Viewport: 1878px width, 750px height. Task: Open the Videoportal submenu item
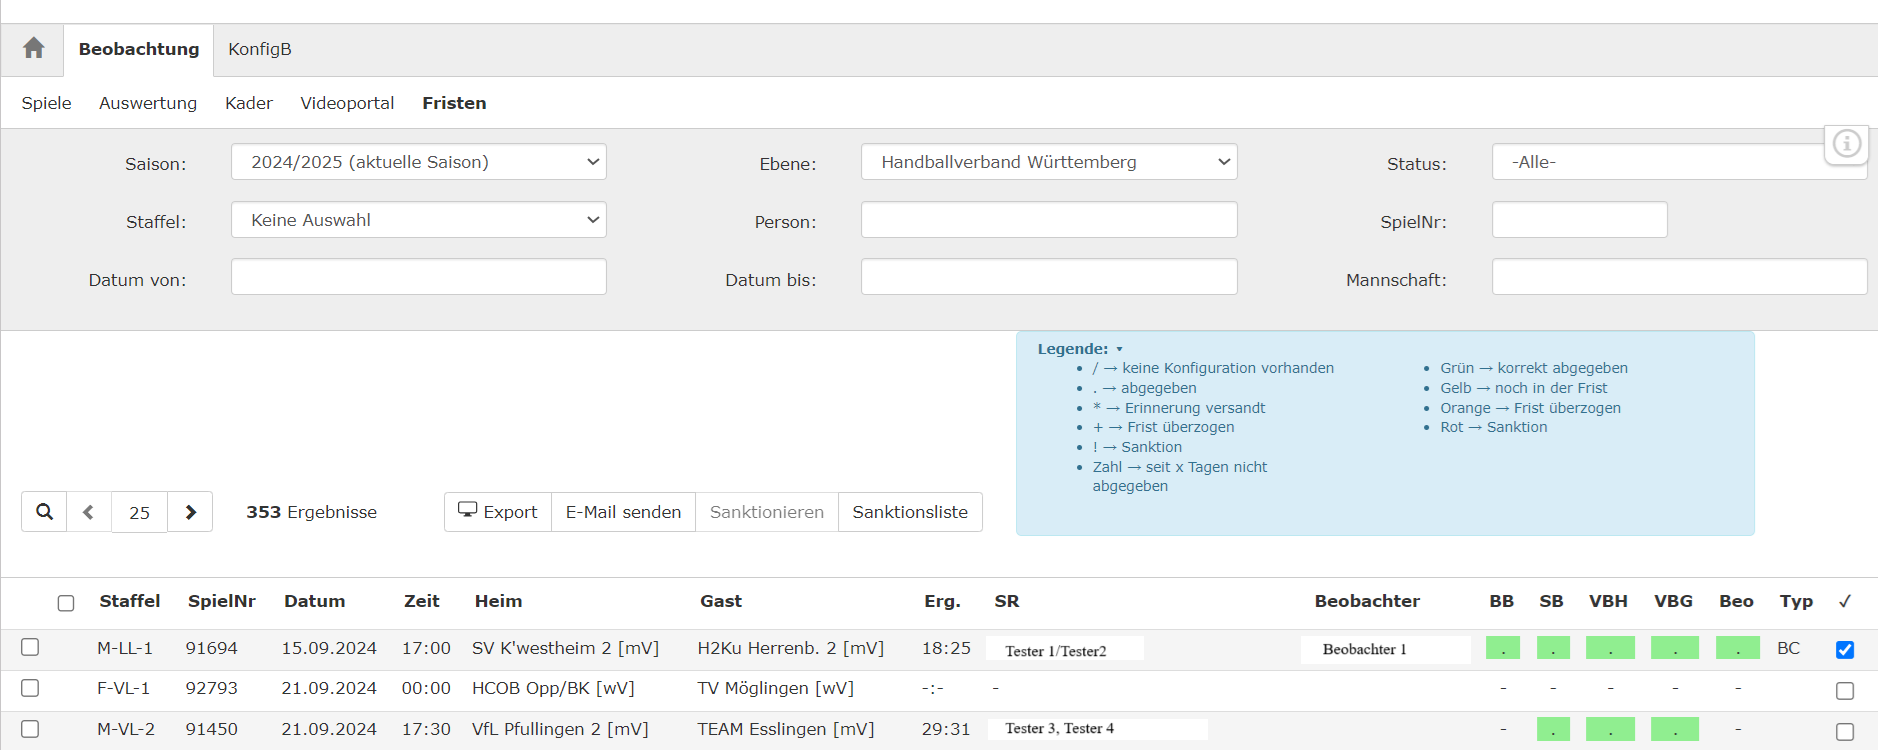(x=347, y=103)
